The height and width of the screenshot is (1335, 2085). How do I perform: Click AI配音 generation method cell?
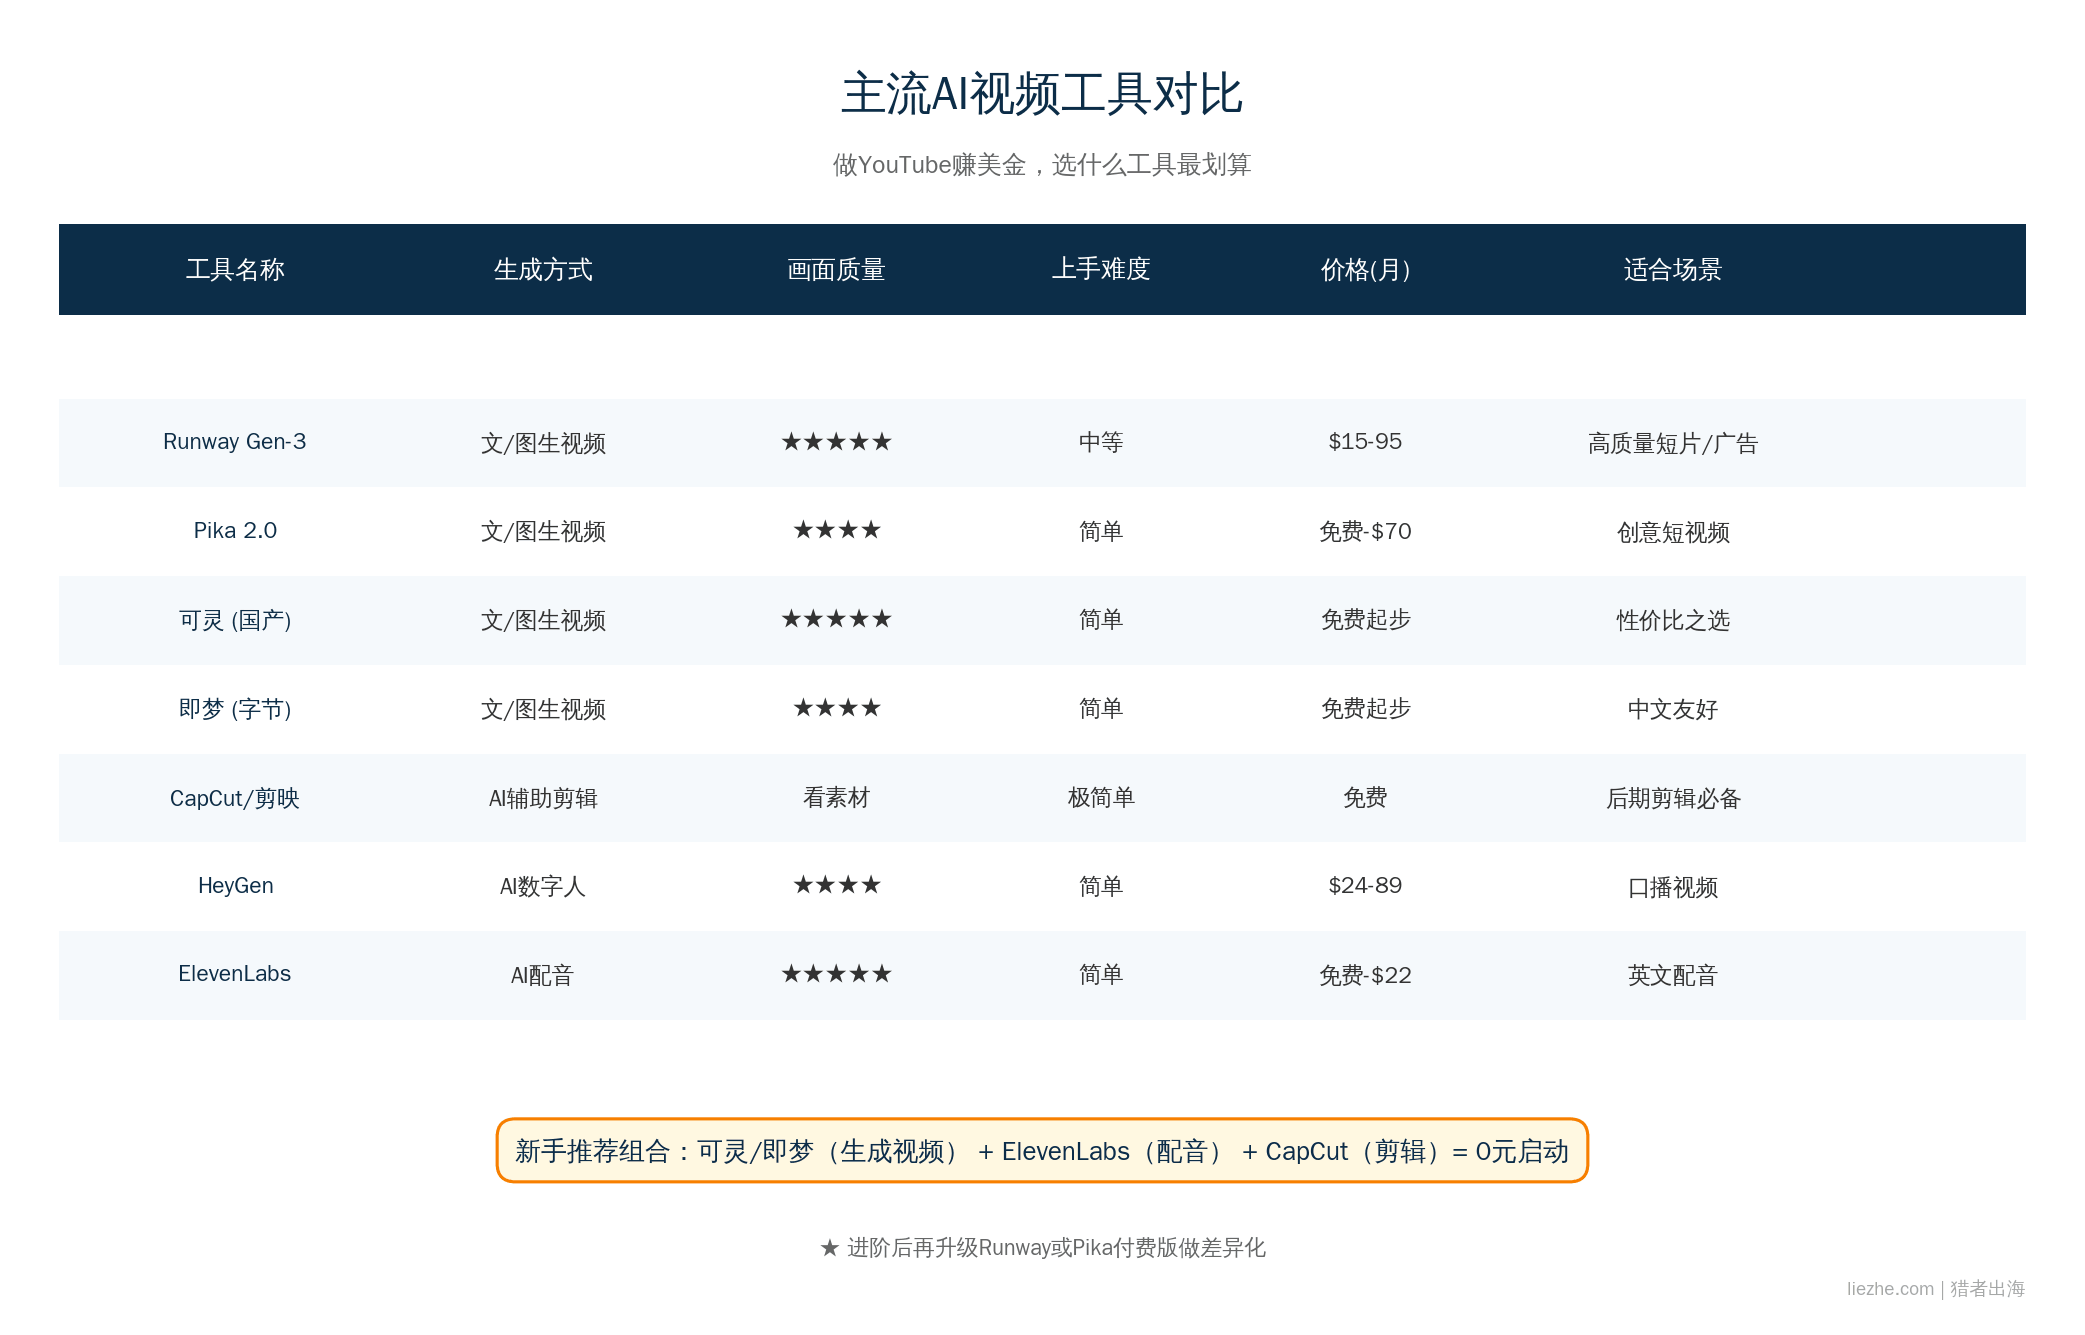pos(543,975)
